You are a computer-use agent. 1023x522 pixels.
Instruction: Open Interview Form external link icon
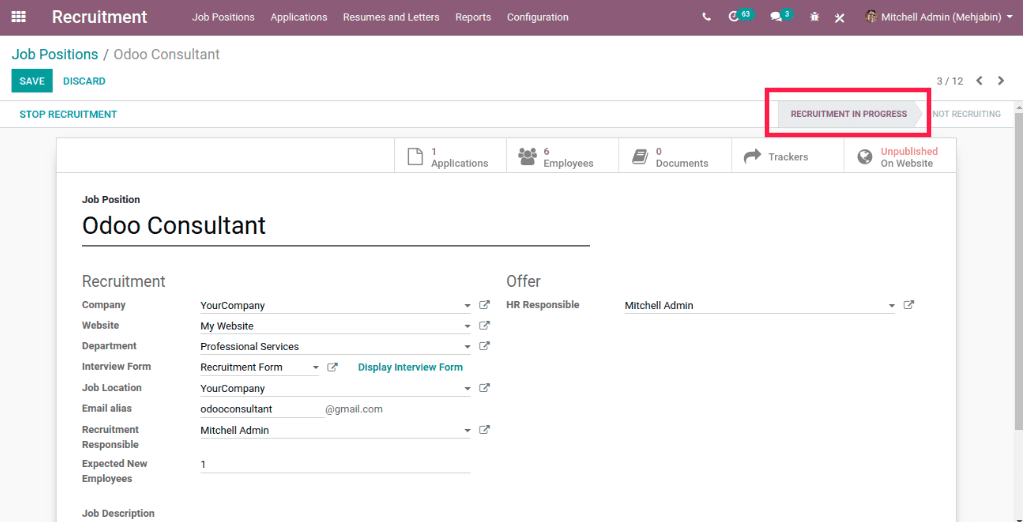coord(332,367)
